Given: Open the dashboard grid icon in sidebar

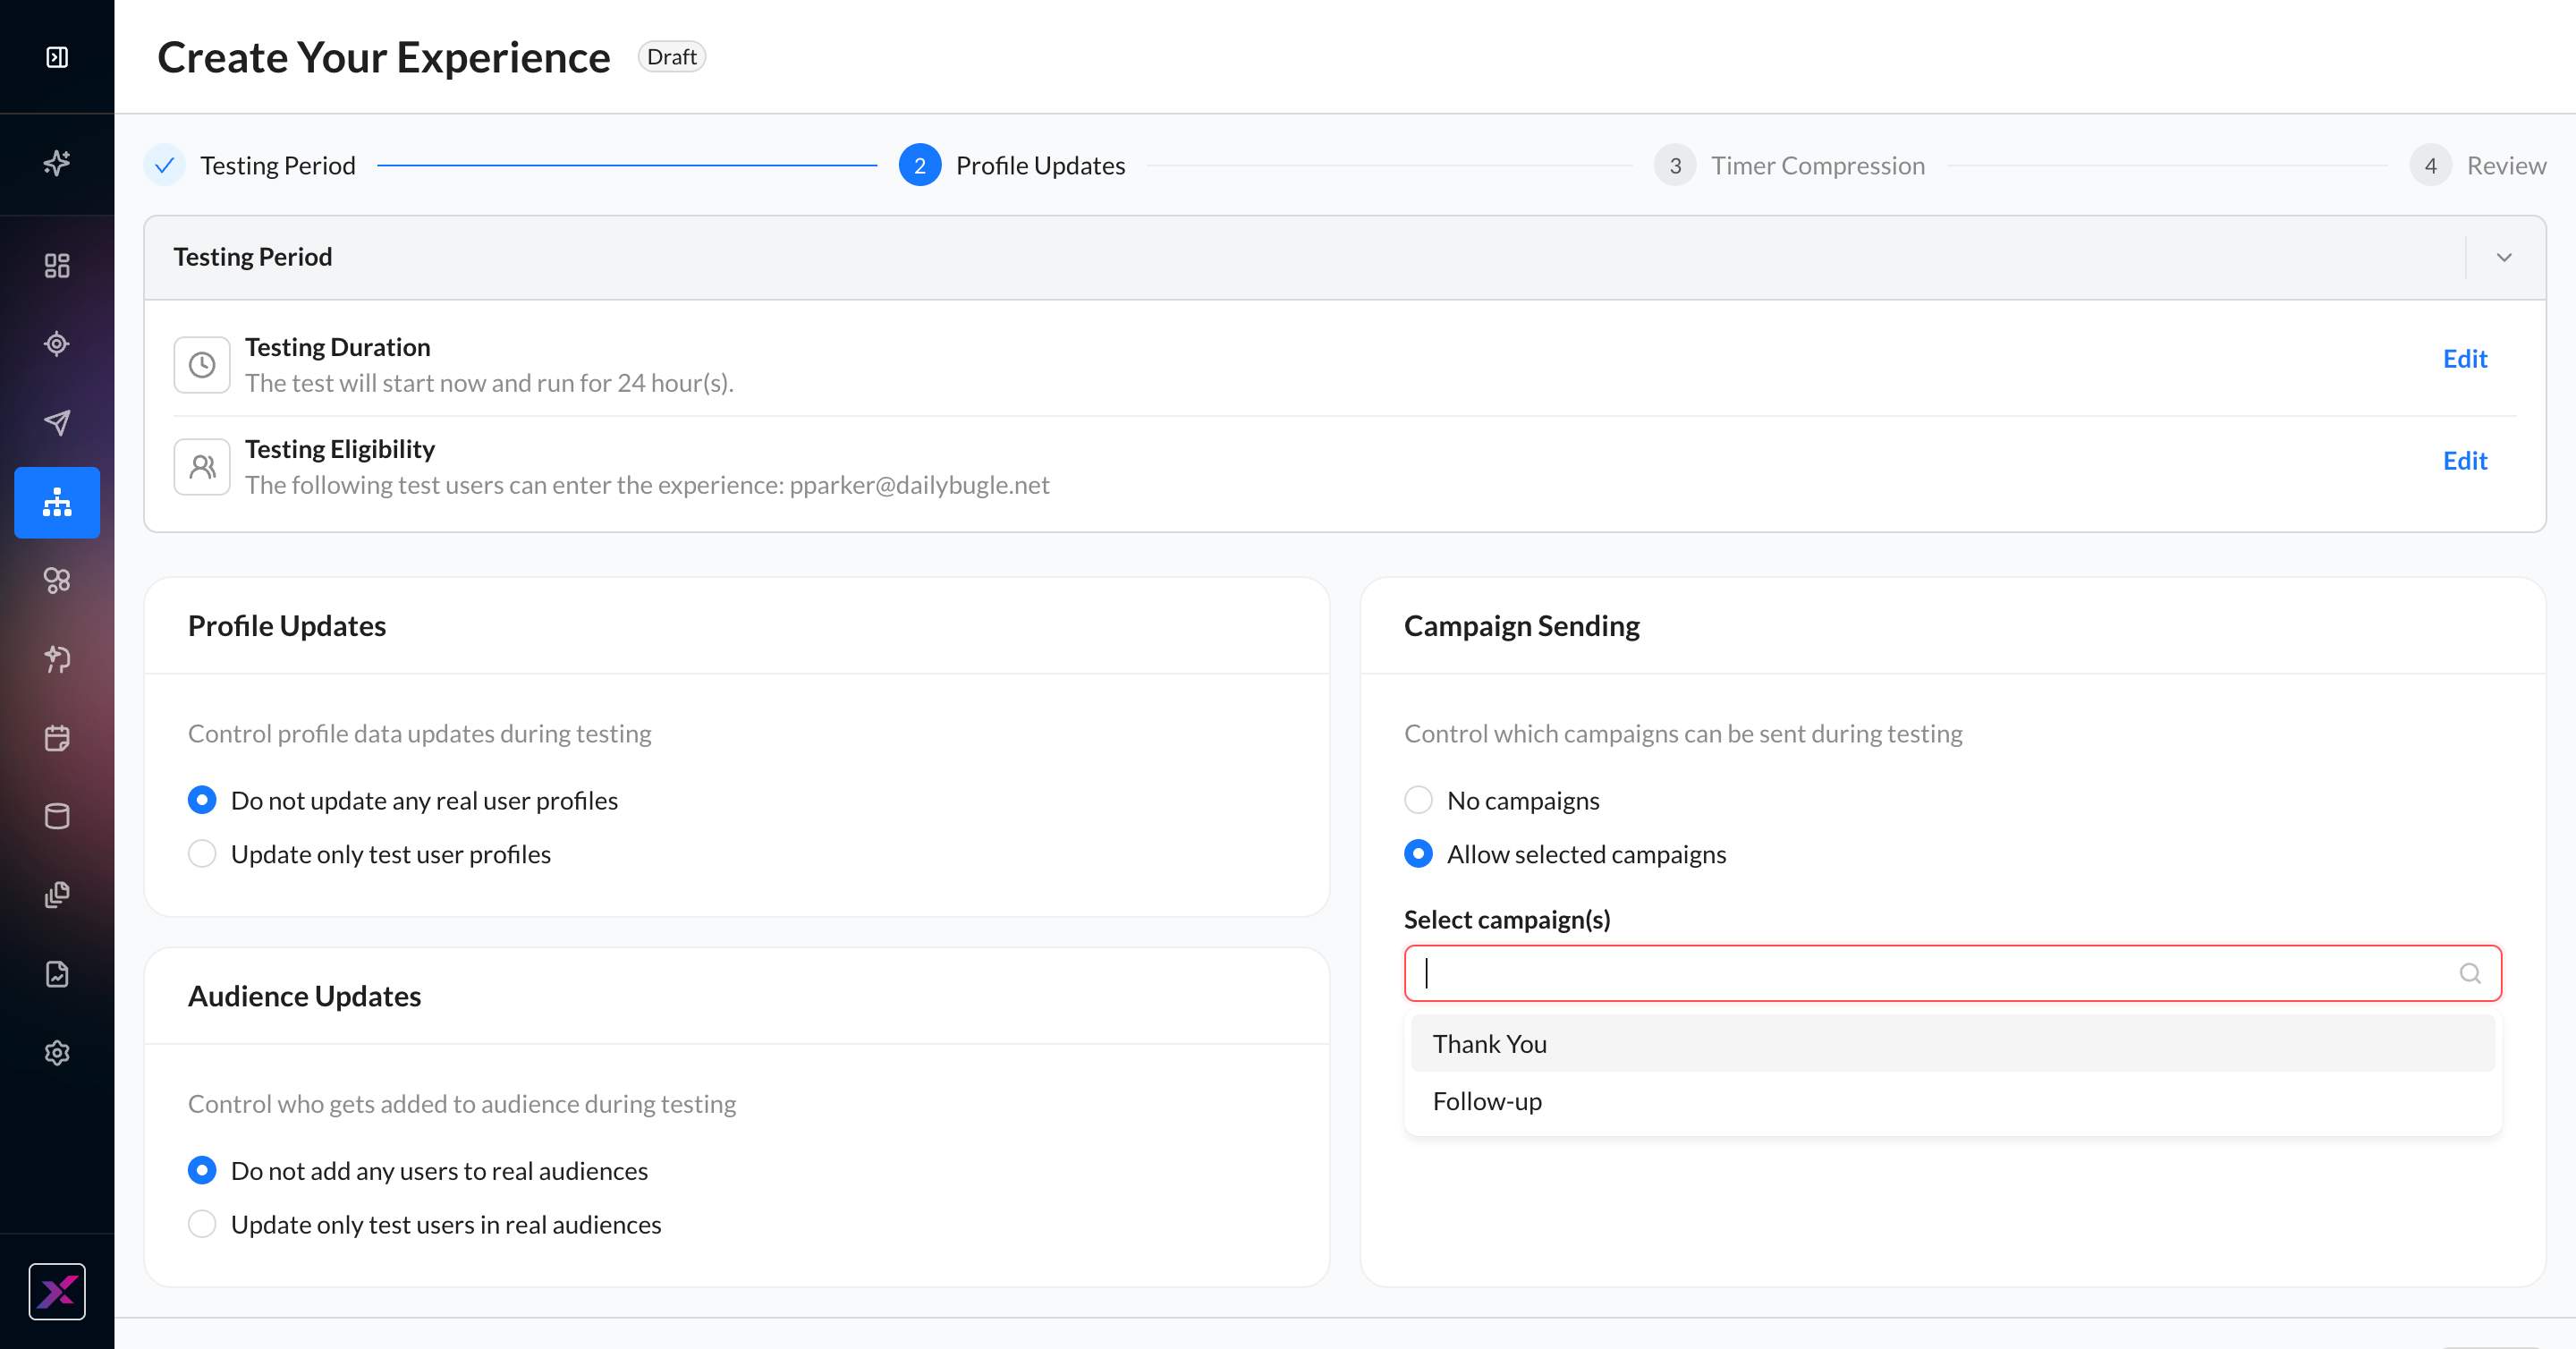Looking at the screenshot, I should pos(57,265).
